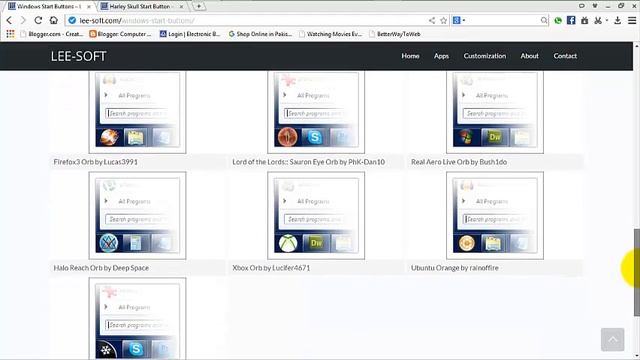Screen dimensions: 640x360
Task: Click the LEE-SOFT site logo
Action: click(x=78, y=56)
